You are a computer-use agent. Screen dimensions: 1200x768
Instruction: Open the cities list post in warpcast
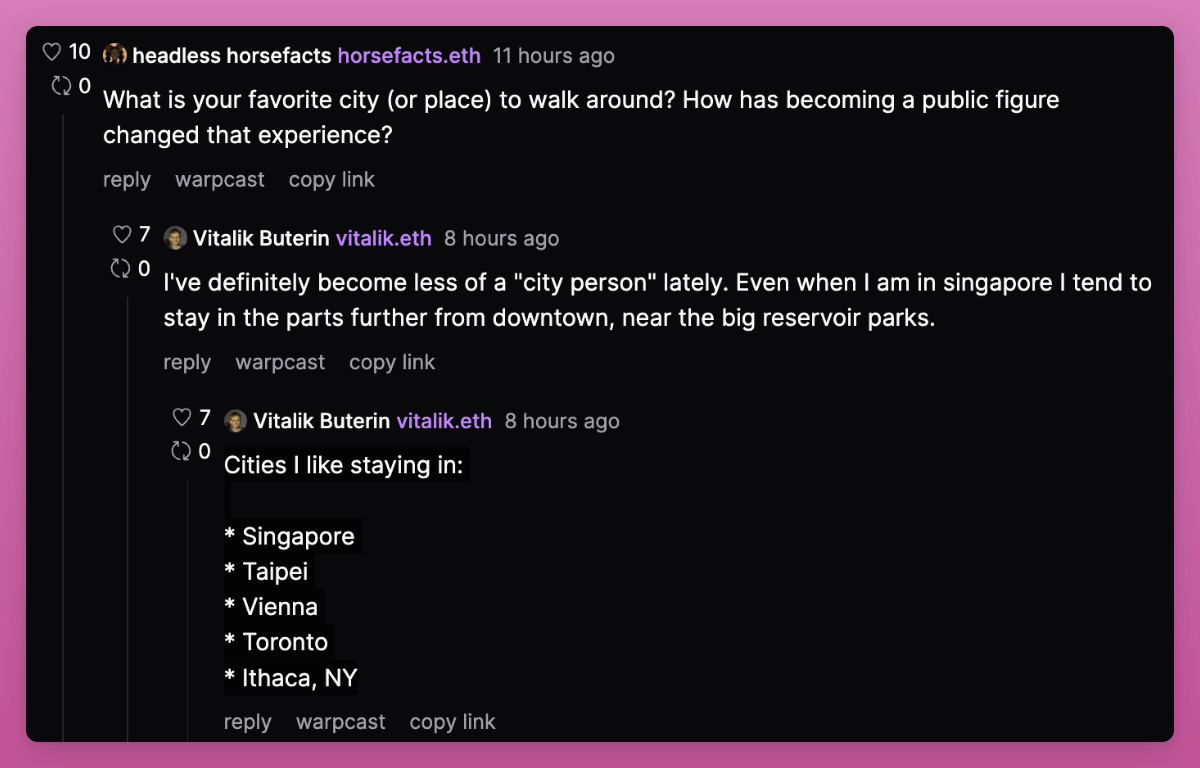[341, 722]
